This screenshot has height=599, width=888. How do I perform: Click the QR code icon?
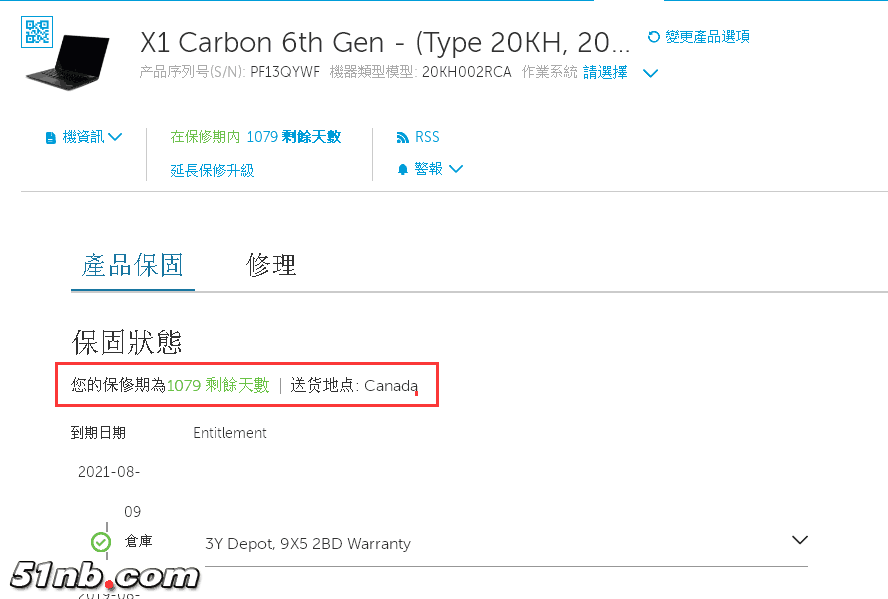click(37, 32)
